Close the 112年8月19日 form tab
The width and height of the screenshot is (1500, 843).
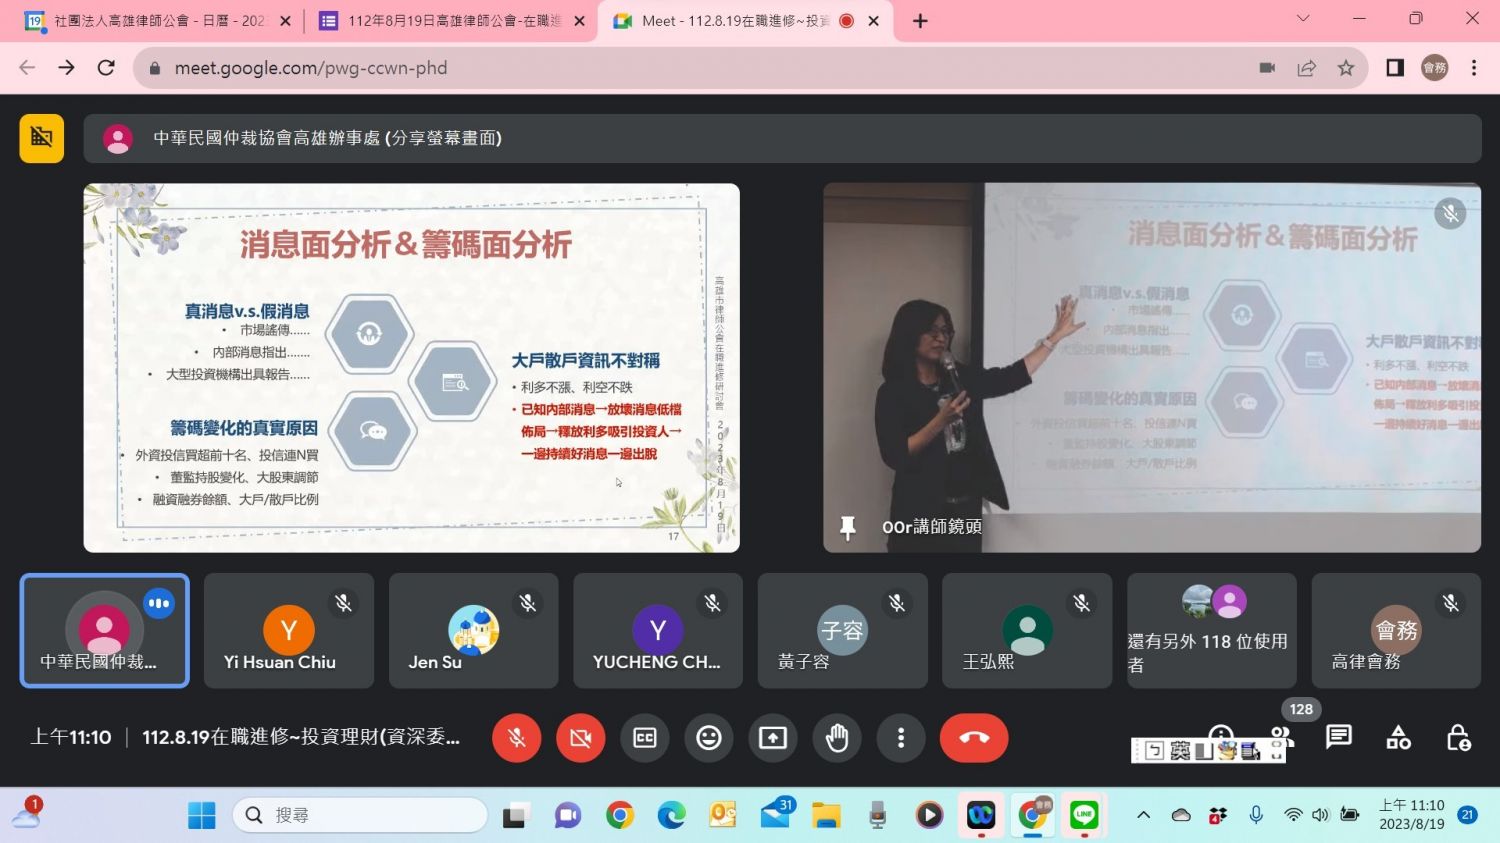(x=579, y=21)
